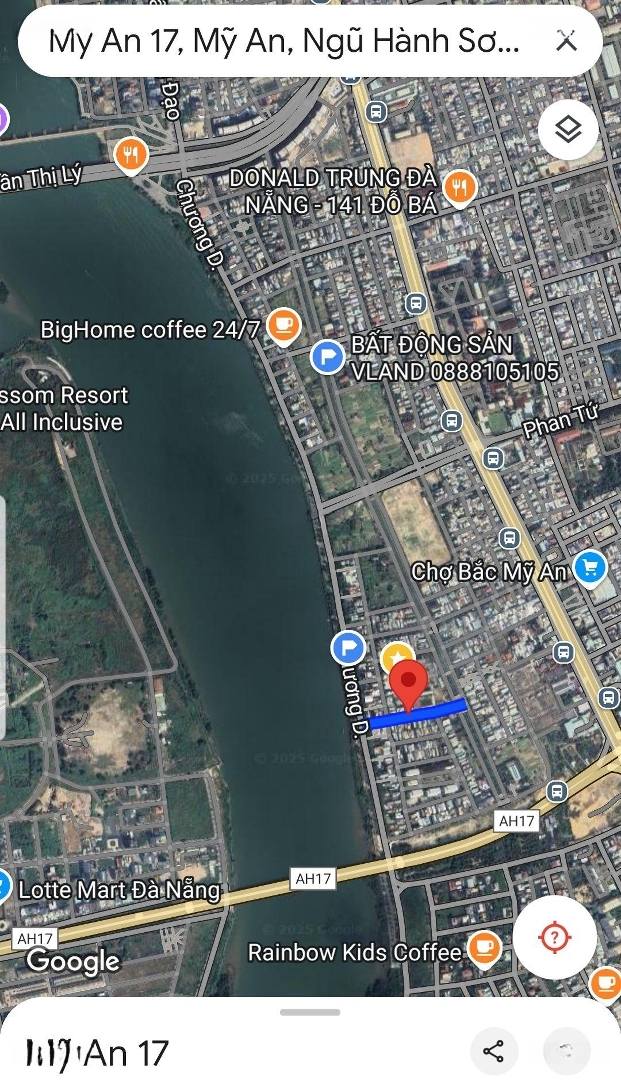Screen dimensions: 621x1080
Task: Open Rainbow Kids Coffee cafe marker
Action: coord(485,950)
